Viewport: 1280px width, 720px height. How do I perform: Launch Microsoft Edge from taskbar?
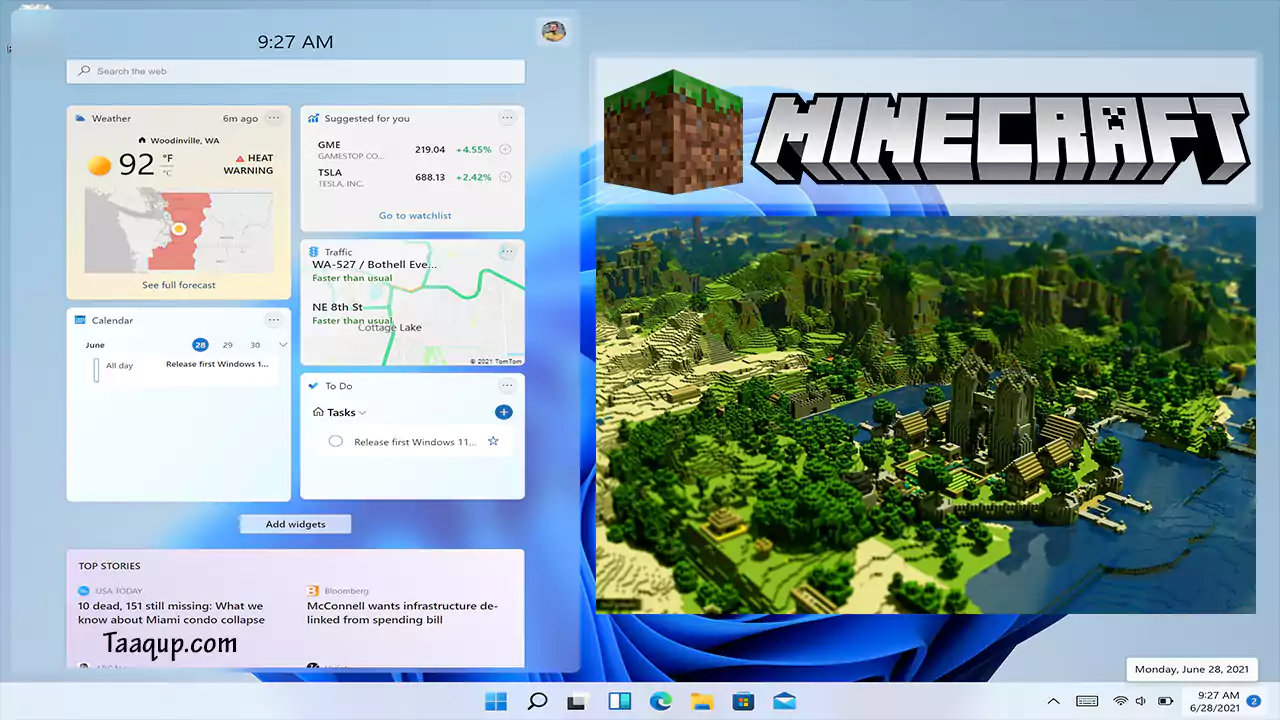661,701
